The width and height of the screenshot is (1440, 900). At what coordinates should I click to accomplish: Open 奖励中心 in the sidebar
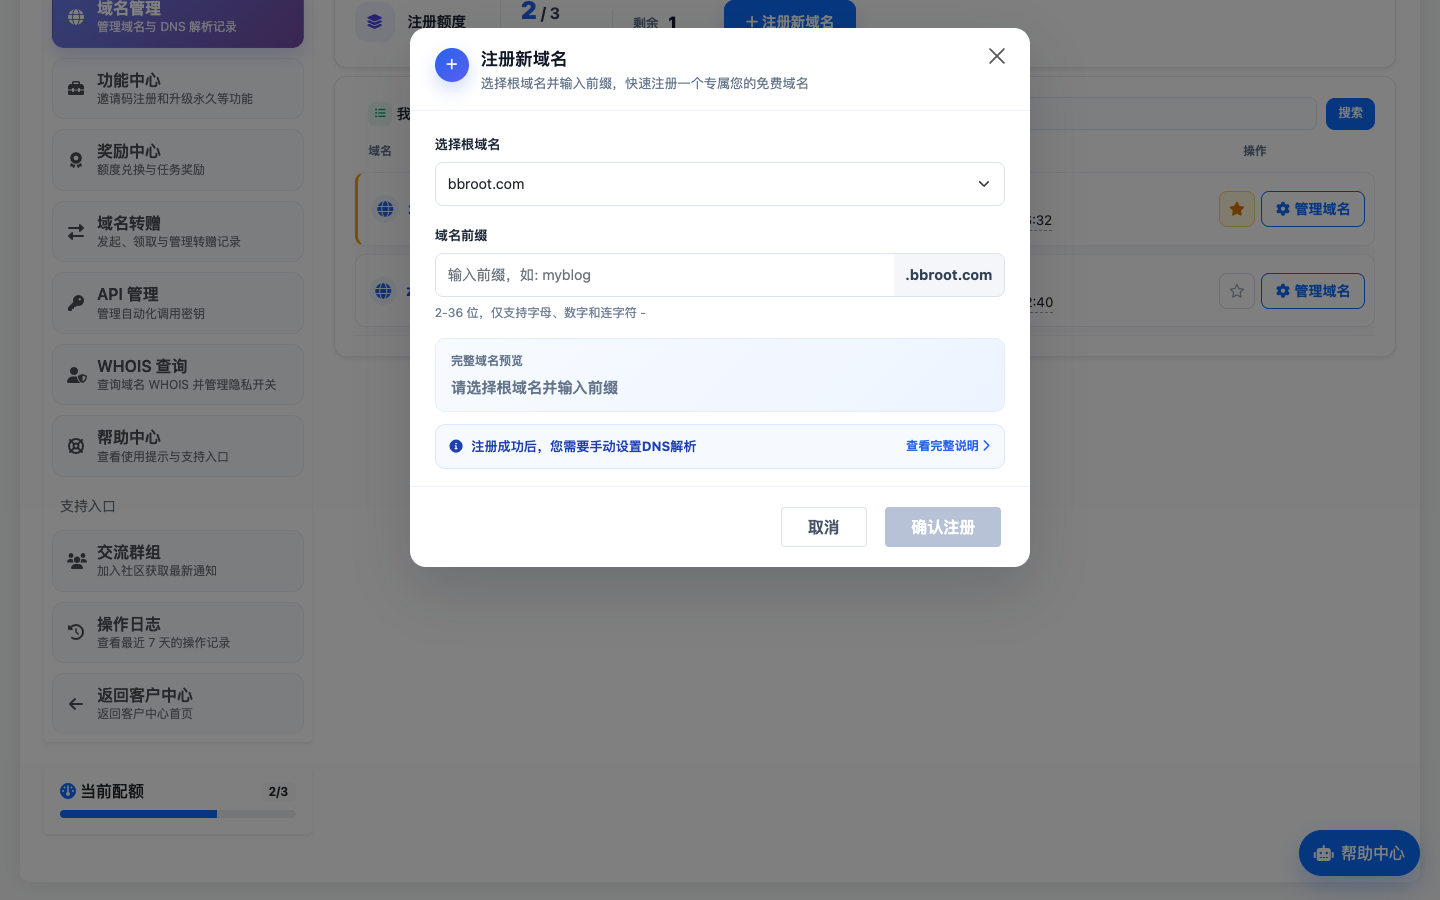[x=178, y=160]
